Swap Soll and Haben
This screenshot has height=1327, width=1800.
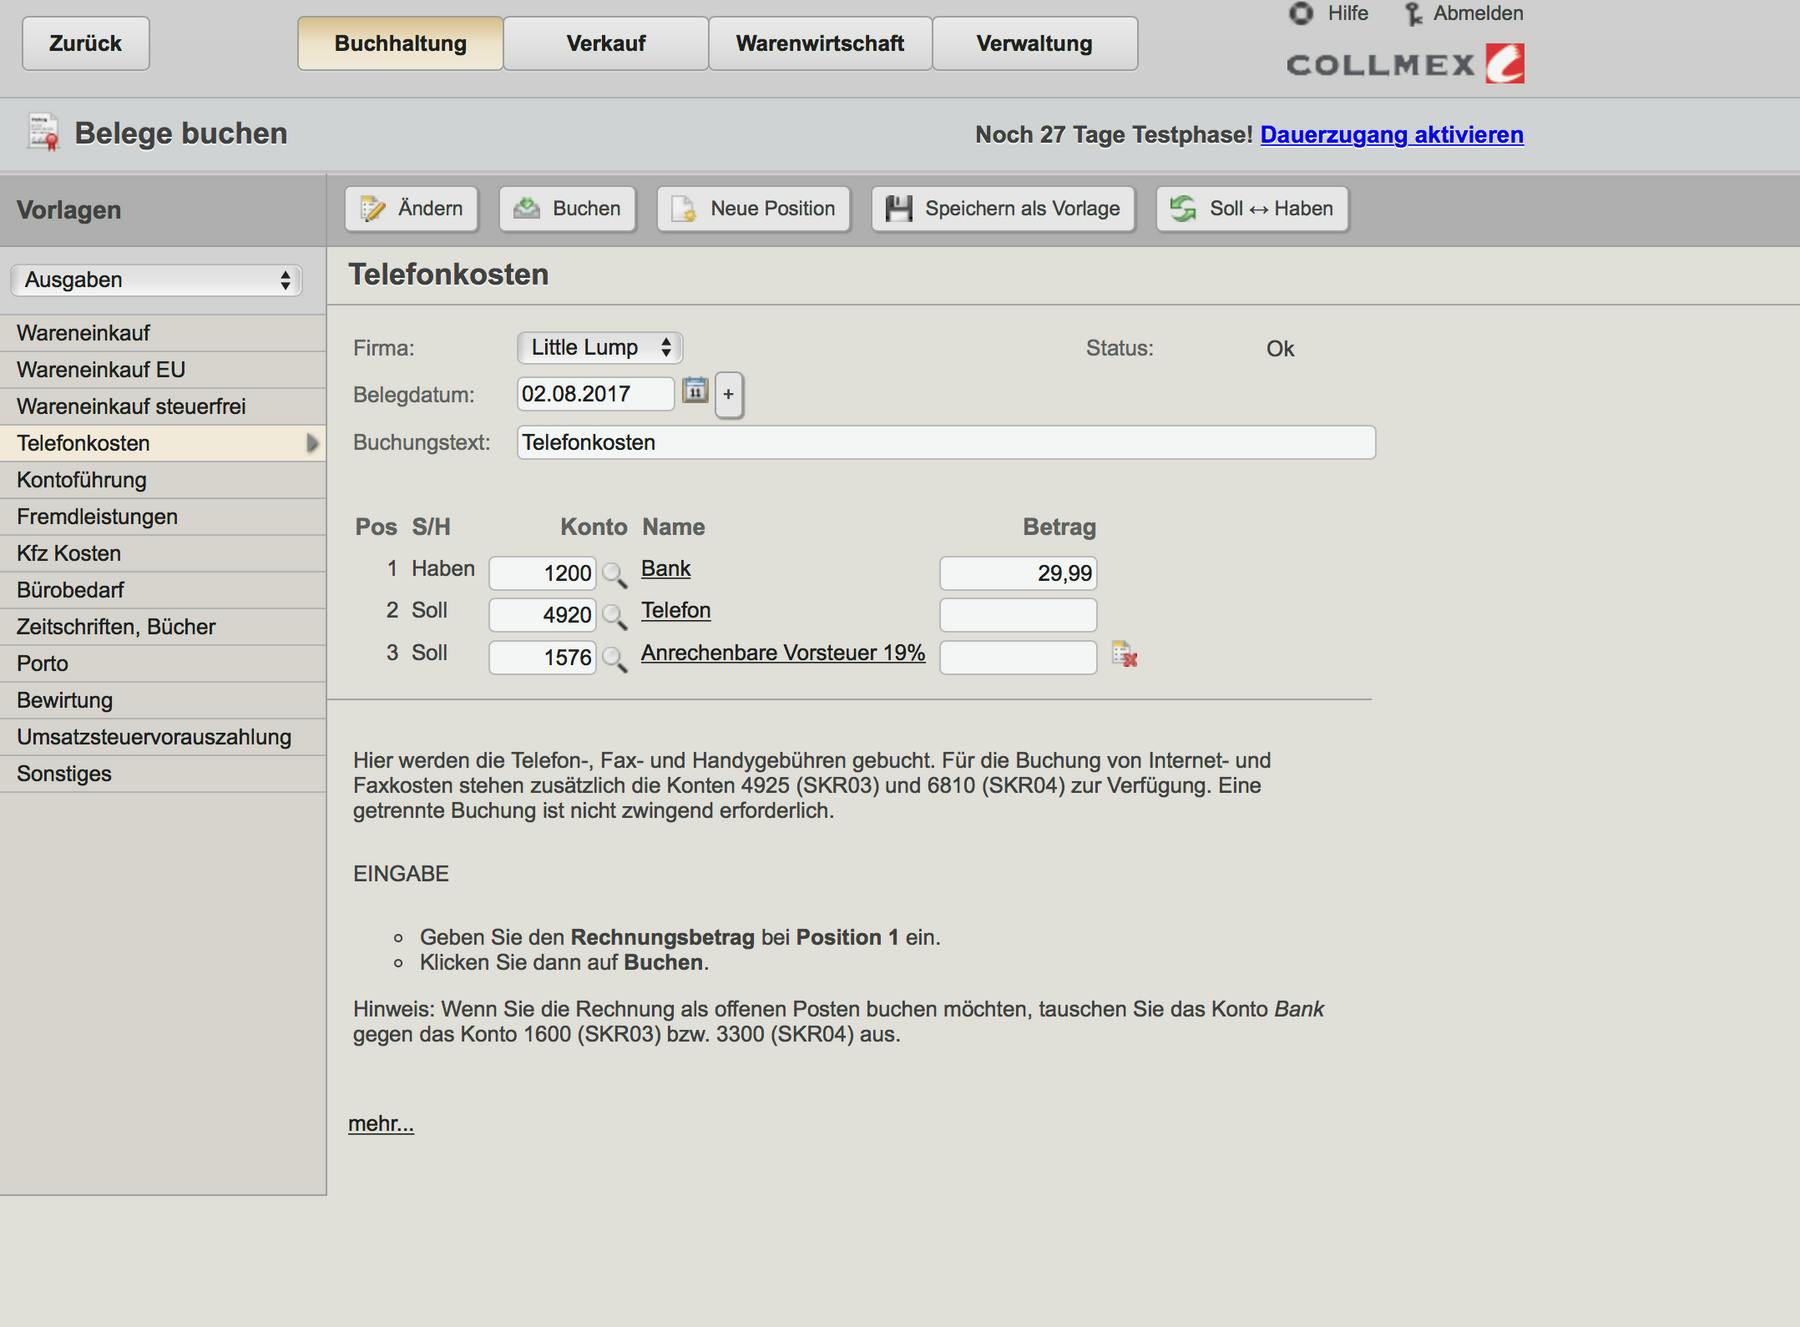[1252, 209]
